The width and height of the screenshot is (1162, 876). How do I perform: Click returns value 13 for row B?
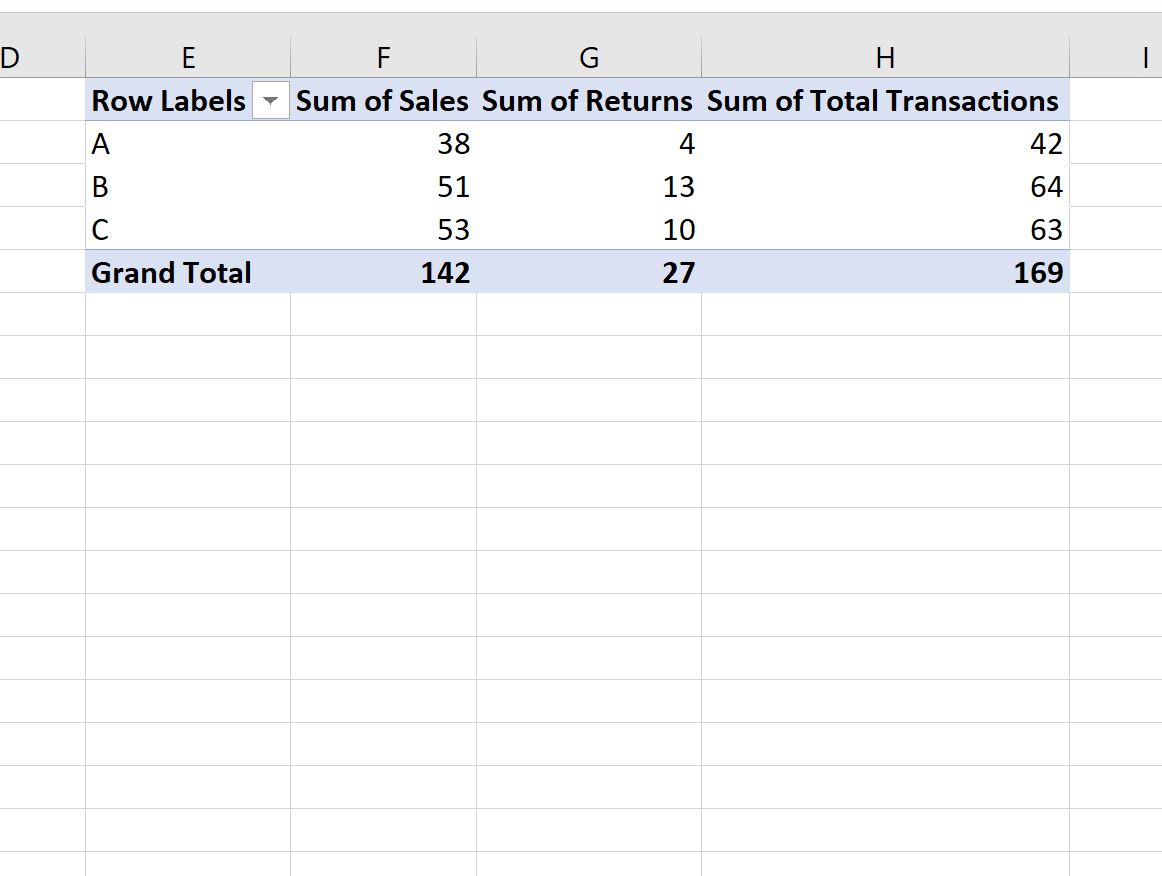click(x=589, y=186)
